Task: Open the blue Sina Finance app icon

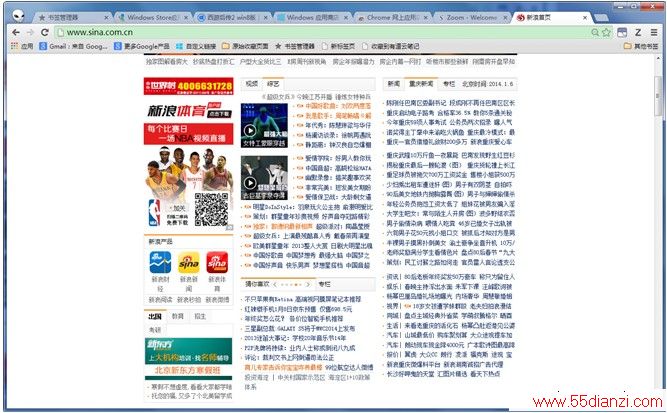Action: pos(160,262)
